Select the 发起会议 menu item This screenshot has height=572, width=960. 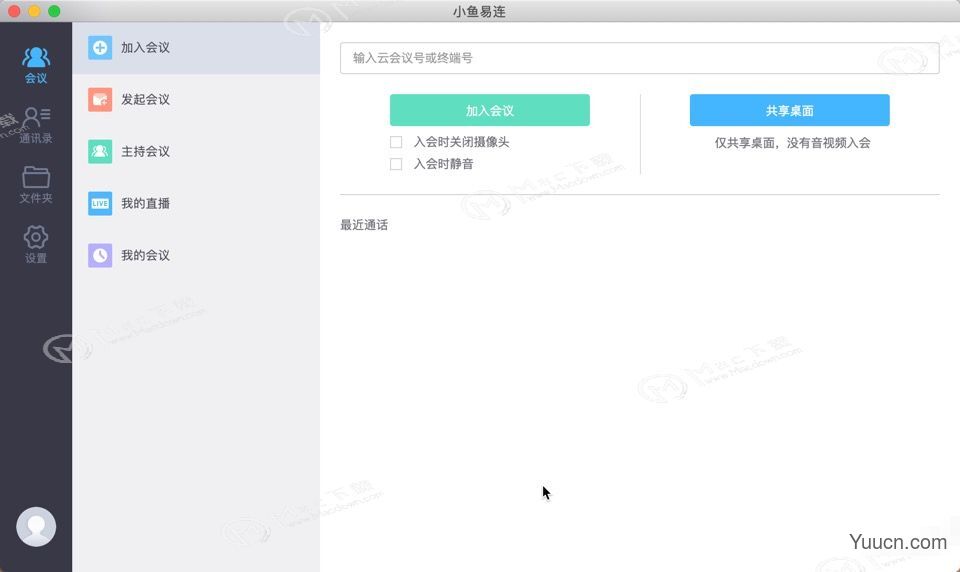[x=196, y=99]
